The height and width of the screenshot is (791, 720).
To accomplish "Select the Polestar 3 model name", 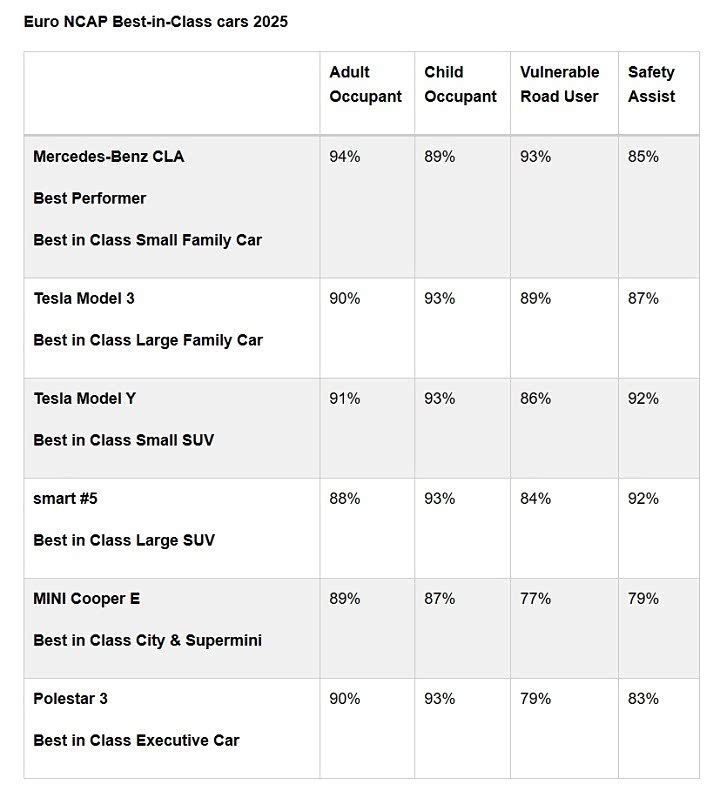I will pyautogui.click(x=70, y=698).
